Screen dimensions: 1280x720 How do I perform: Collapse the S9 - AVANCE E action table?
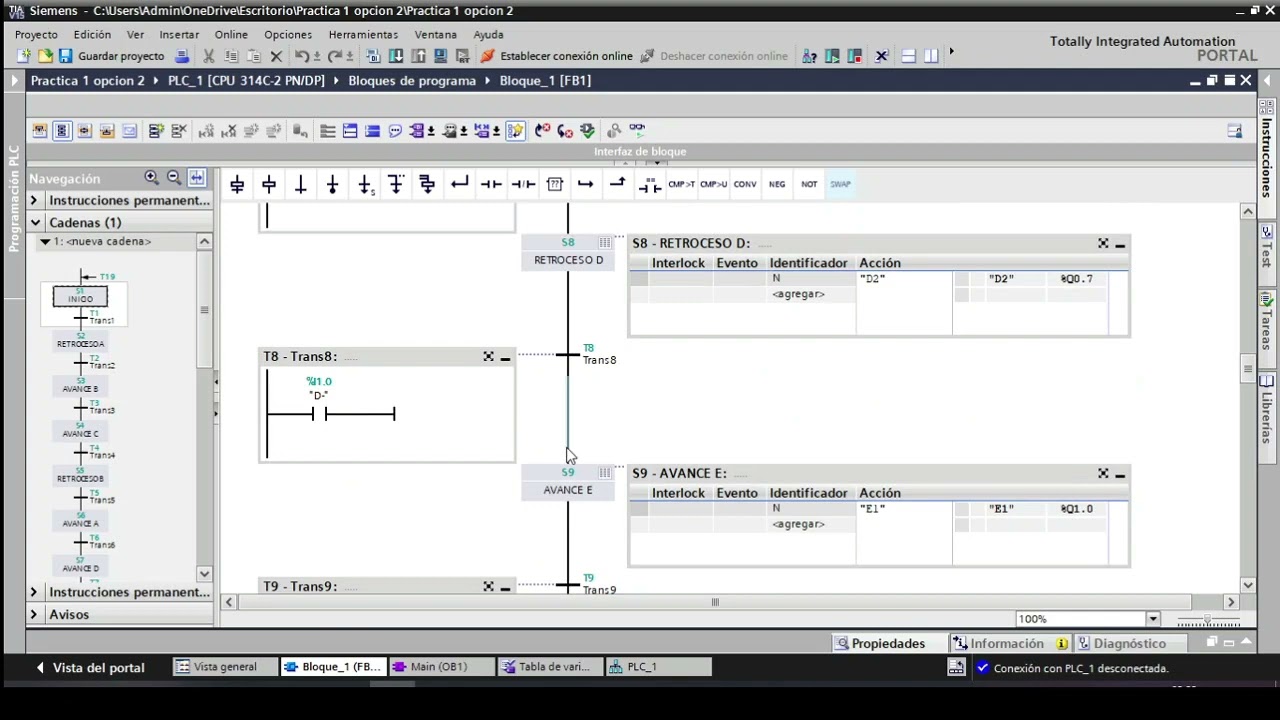(x=1121, y=474)
